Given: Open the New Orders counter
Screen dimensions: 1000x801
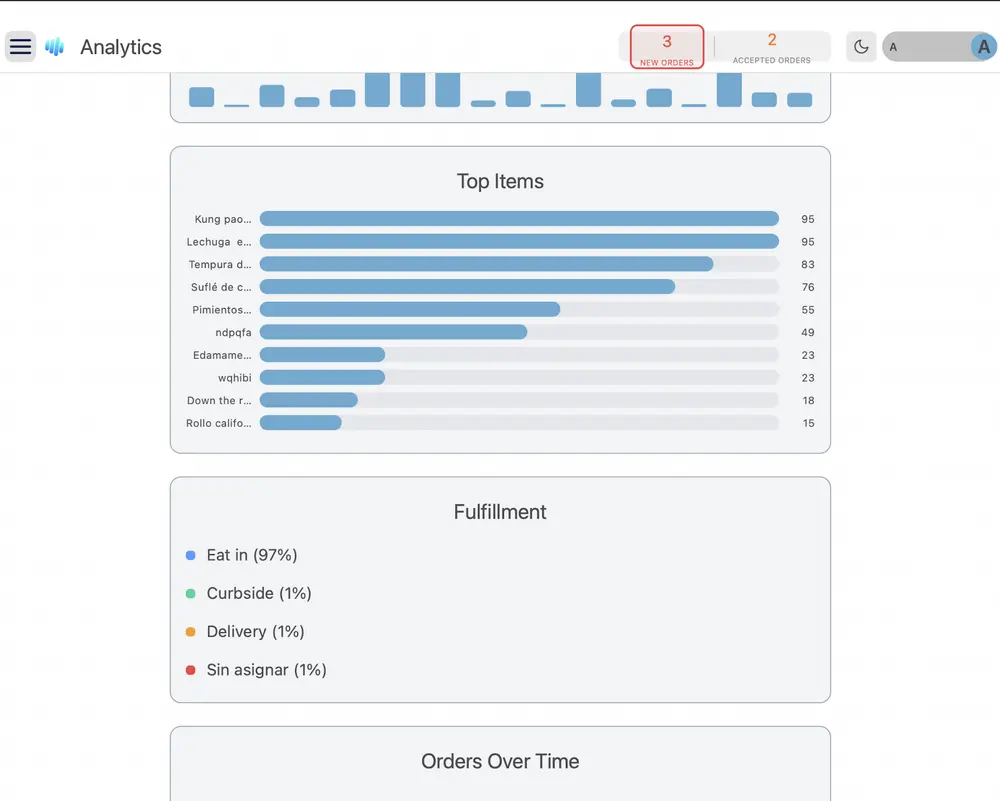Looking at the screenshot, I should click(x=667, y=47).
